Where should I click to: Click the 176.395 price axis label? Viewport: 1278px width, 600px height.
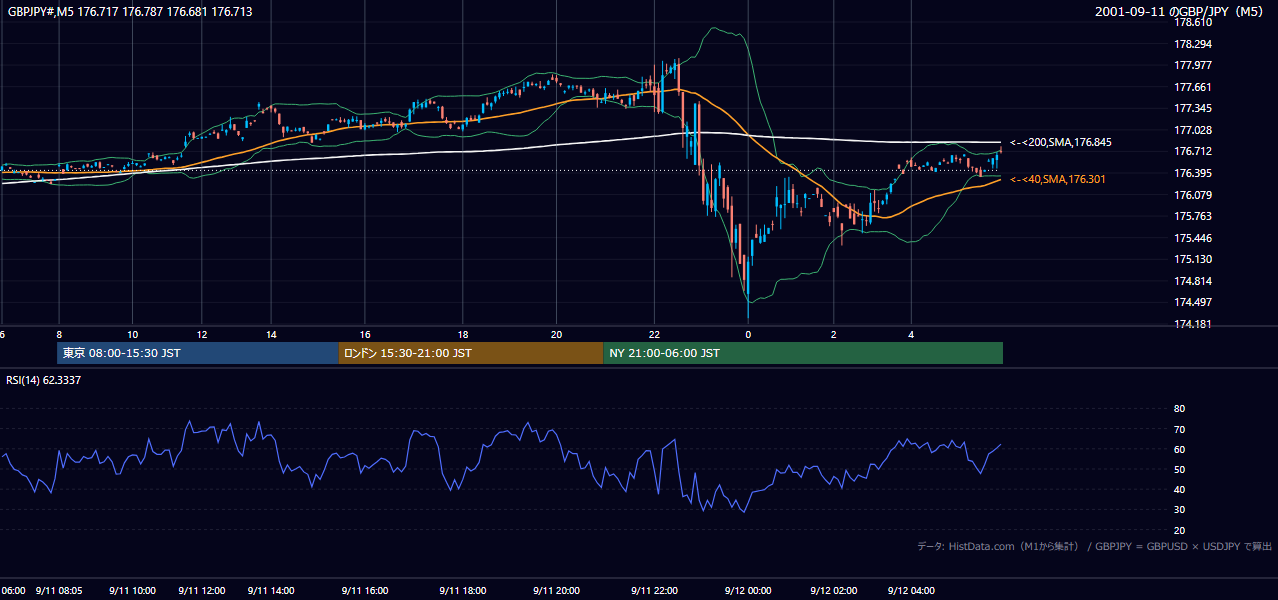tap(1192, 173)
